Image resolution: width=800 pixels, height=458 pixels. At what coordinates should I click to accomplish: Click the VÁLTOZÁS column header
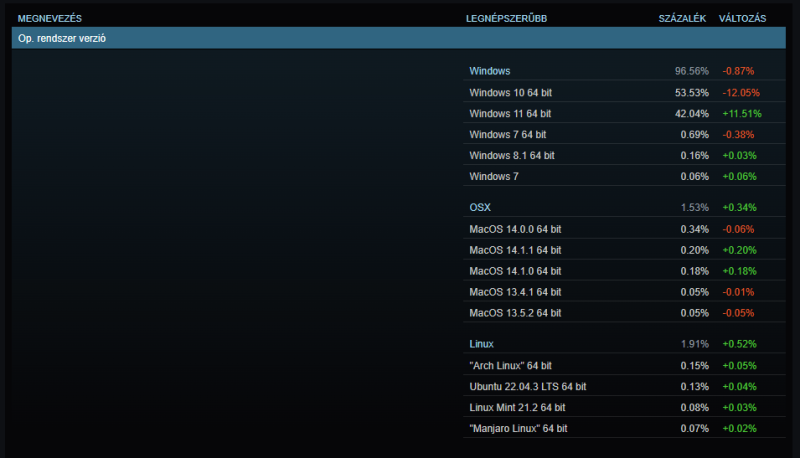[742, 18]
